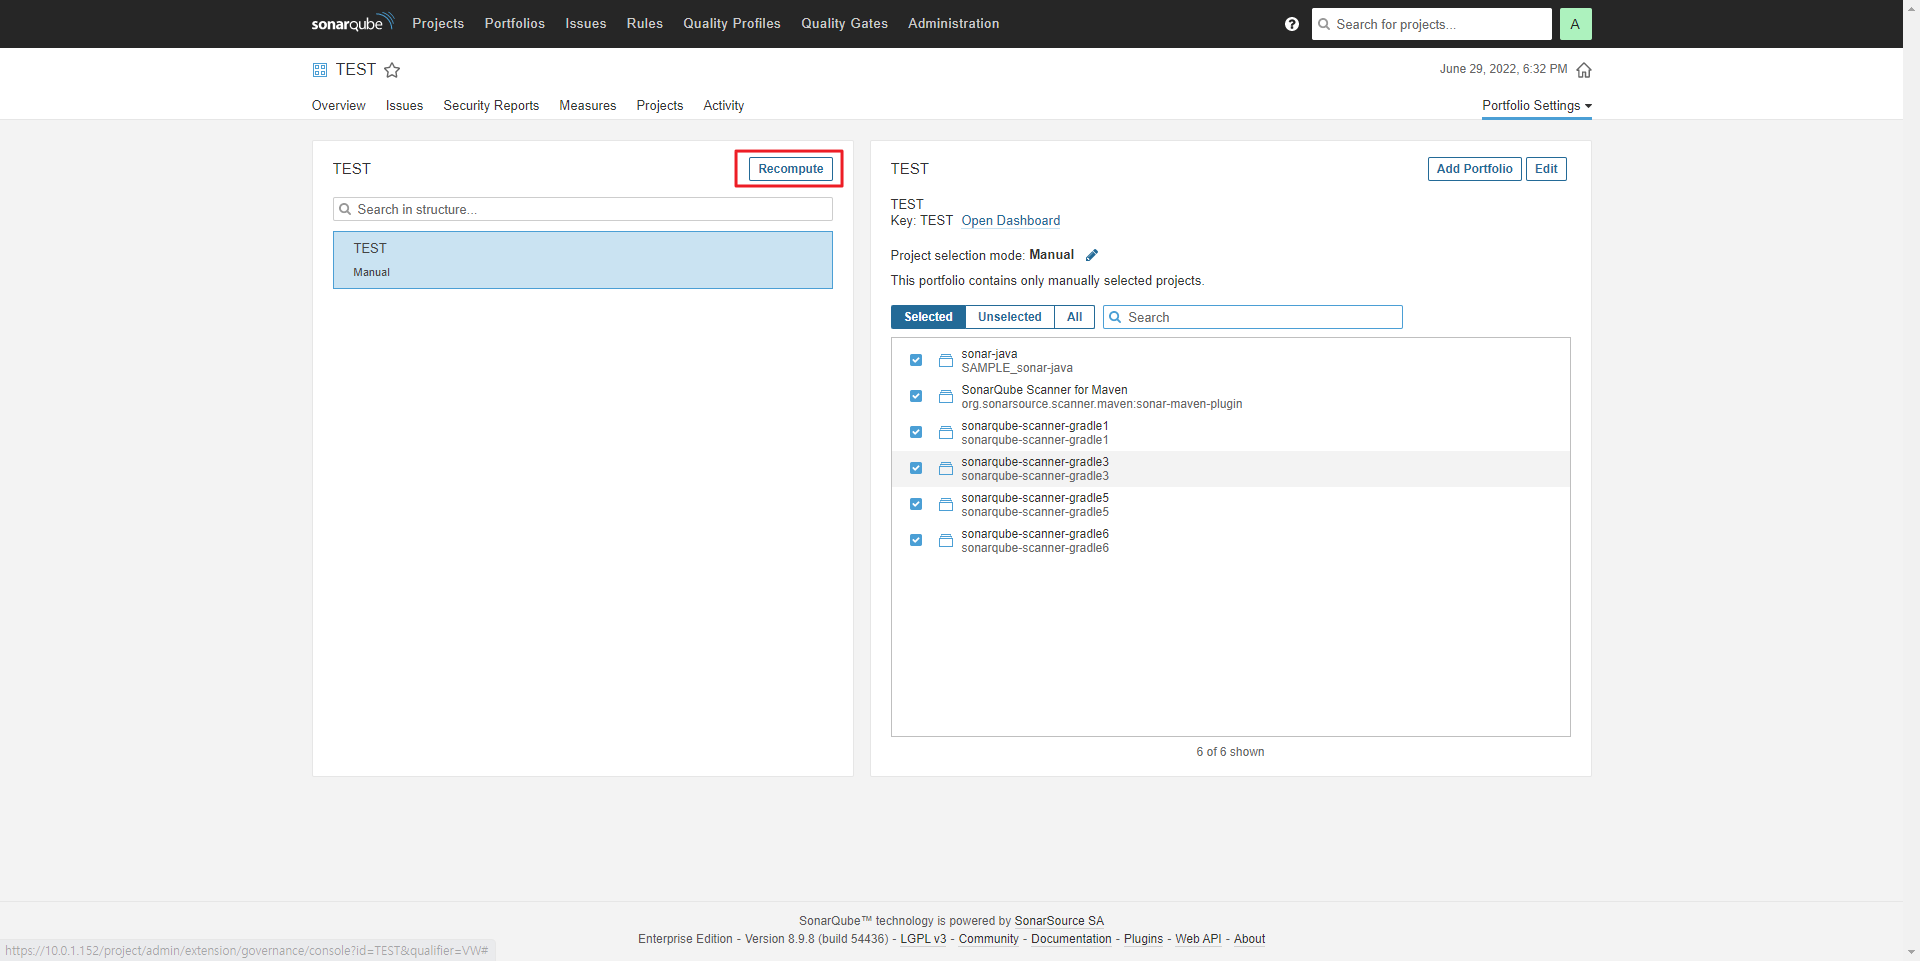The image size is (1920, 961).
Task: Uncheck the sonarqube-scanner-gradle3 checkbox
Action: point(915,468)
